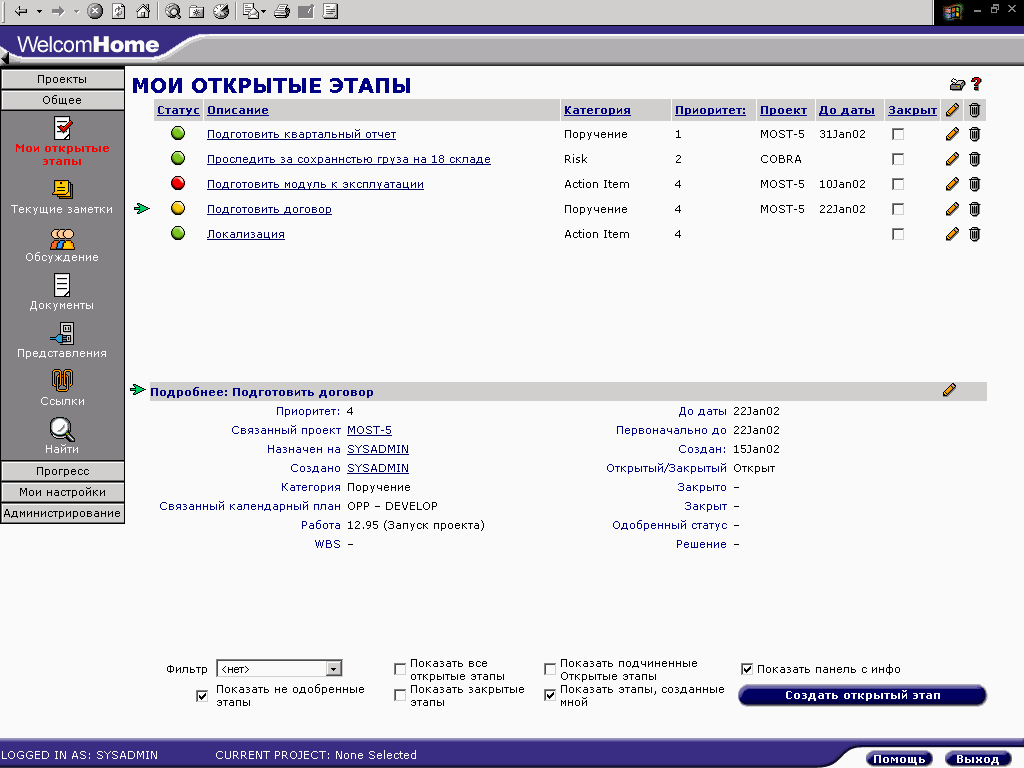Open Back button history dropdown arrow
Viewport: 1024px width, 768px height.
(x=39, y=12)
